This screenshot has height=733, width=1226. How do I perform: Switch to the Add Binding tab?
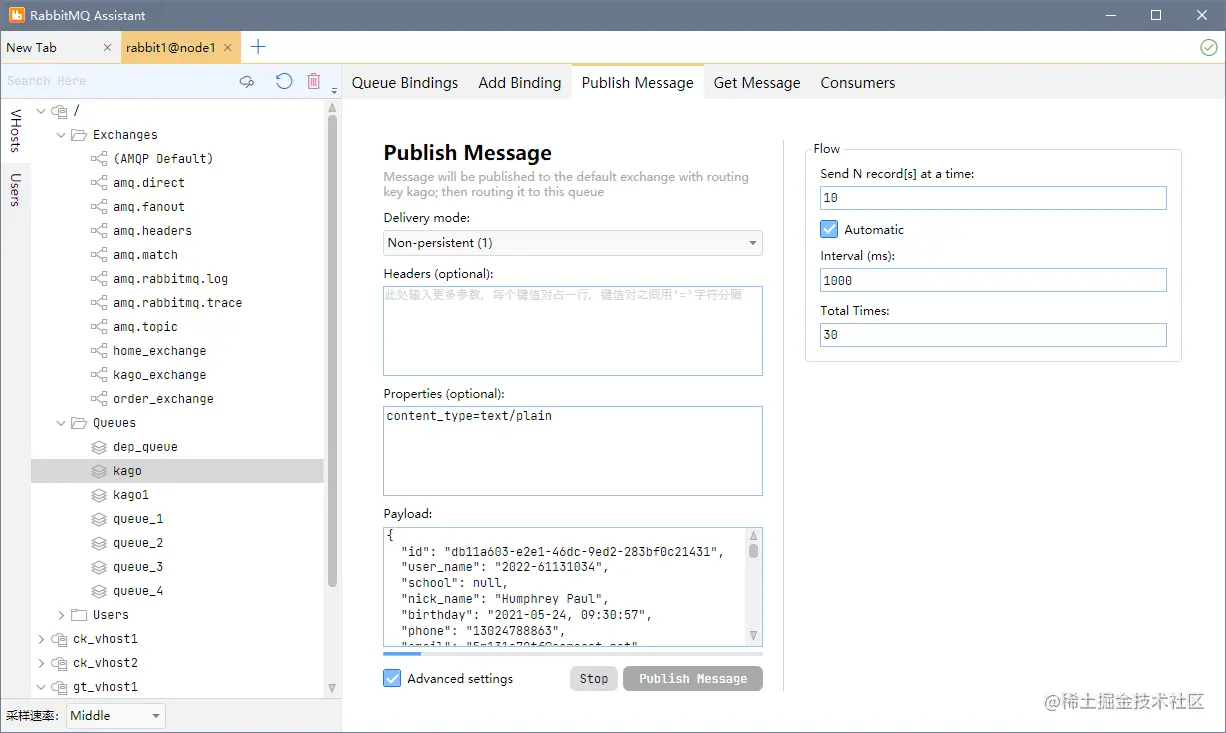click(520, 83)
